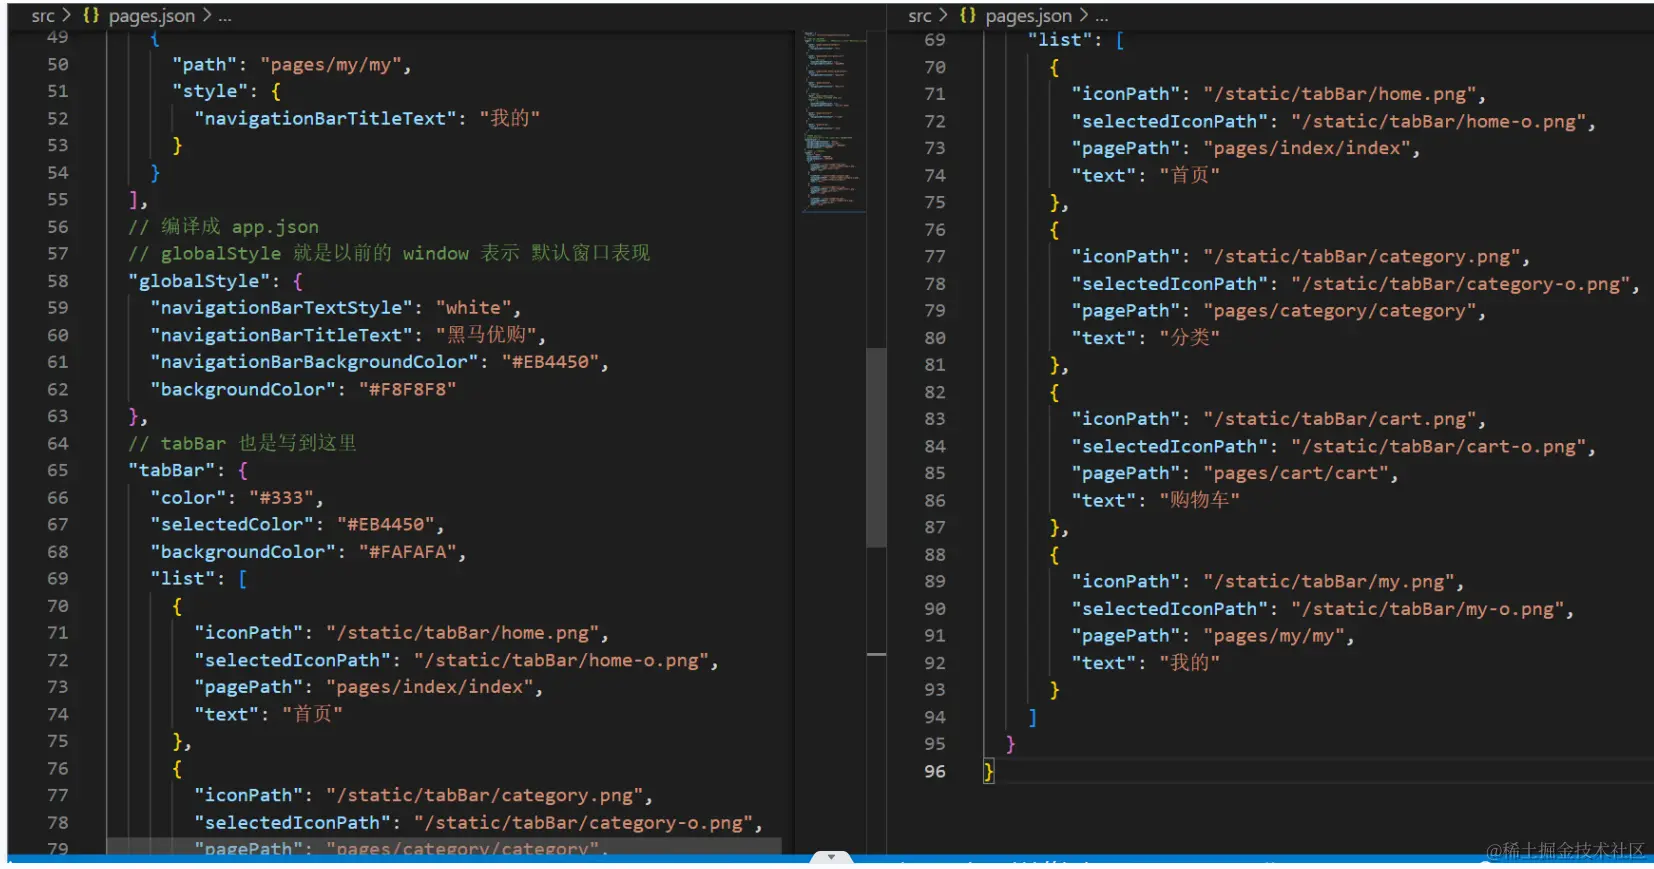The width and height of the screenshot is (1654, 869).
Task: Expand the ellipsis breadcrumb in left editor
Action: pos(225,16)
